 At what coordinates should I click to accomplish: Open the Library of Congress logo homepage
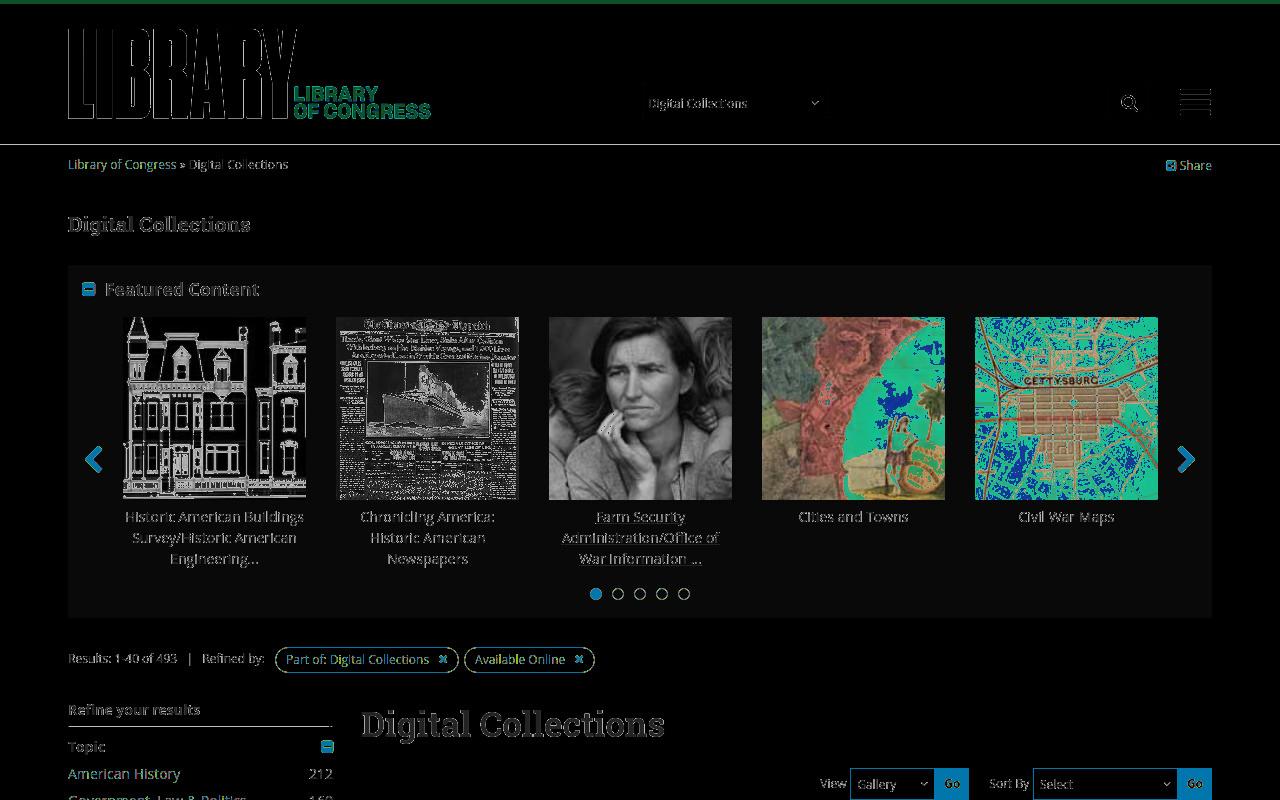[x=249, y=74]
